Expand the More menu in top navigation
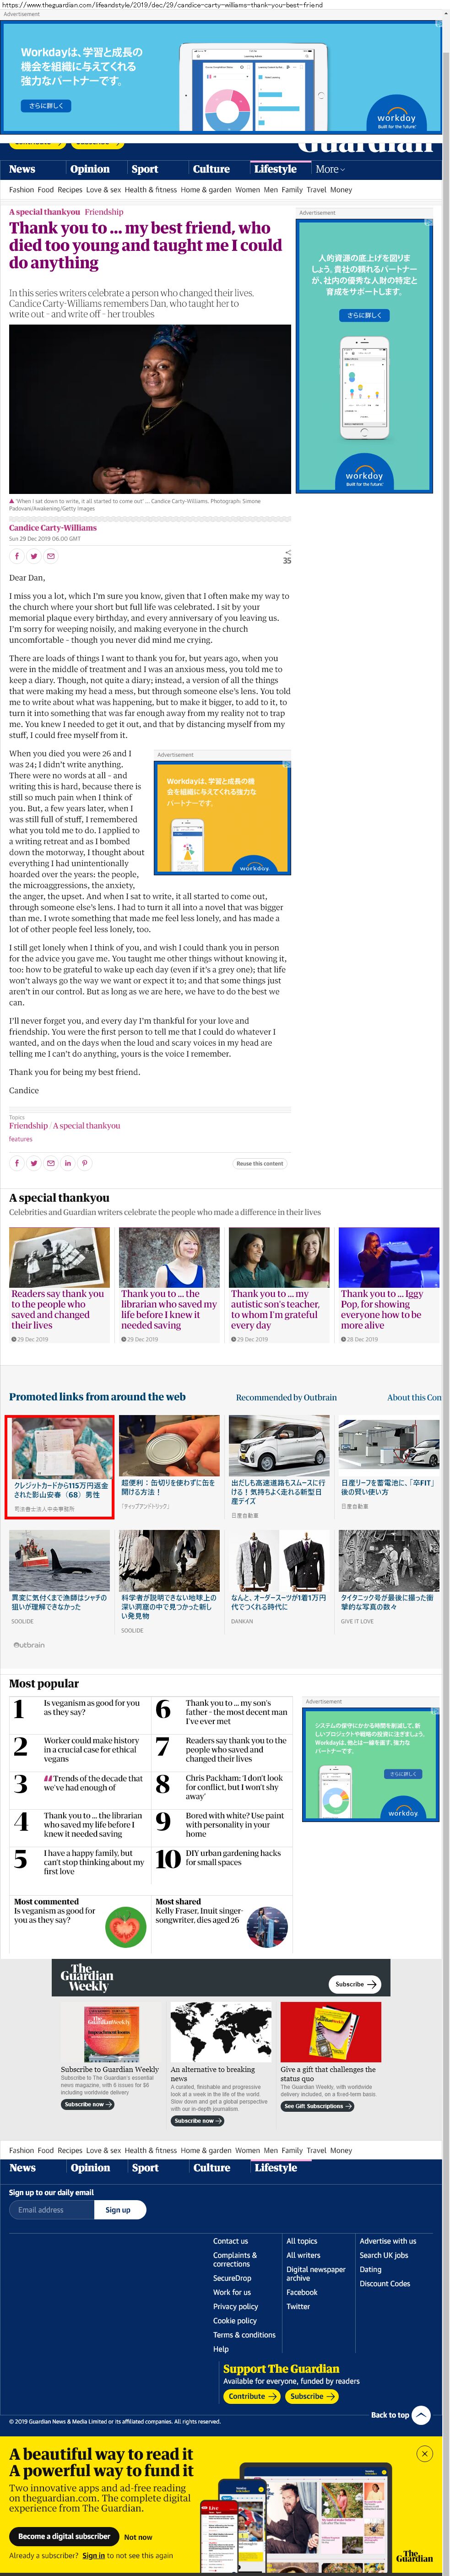 coord(329,169)
